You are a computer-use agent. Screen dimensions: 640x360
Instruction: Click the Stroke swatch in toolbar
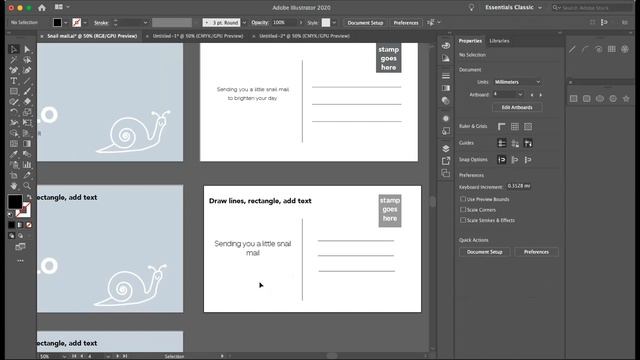pos(23,211)
